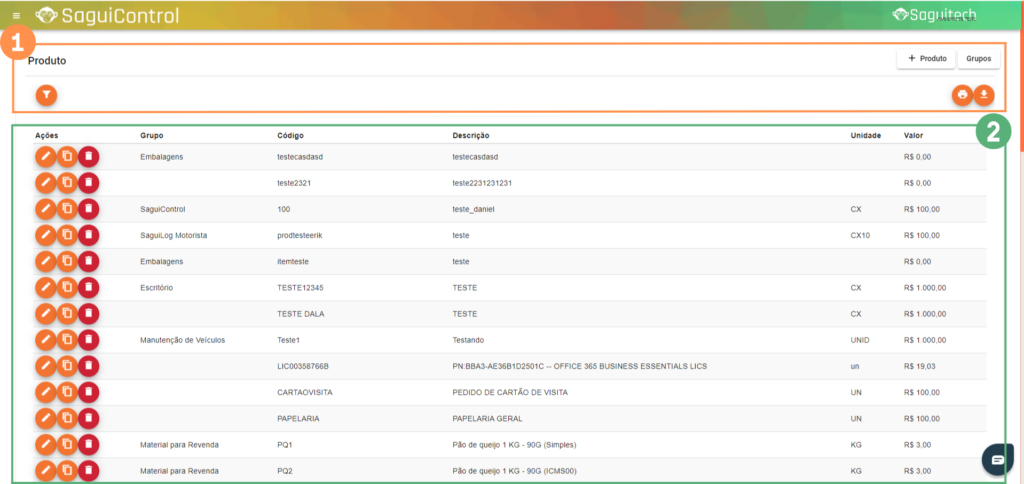Click the Descrição column header

pos(470,135)
